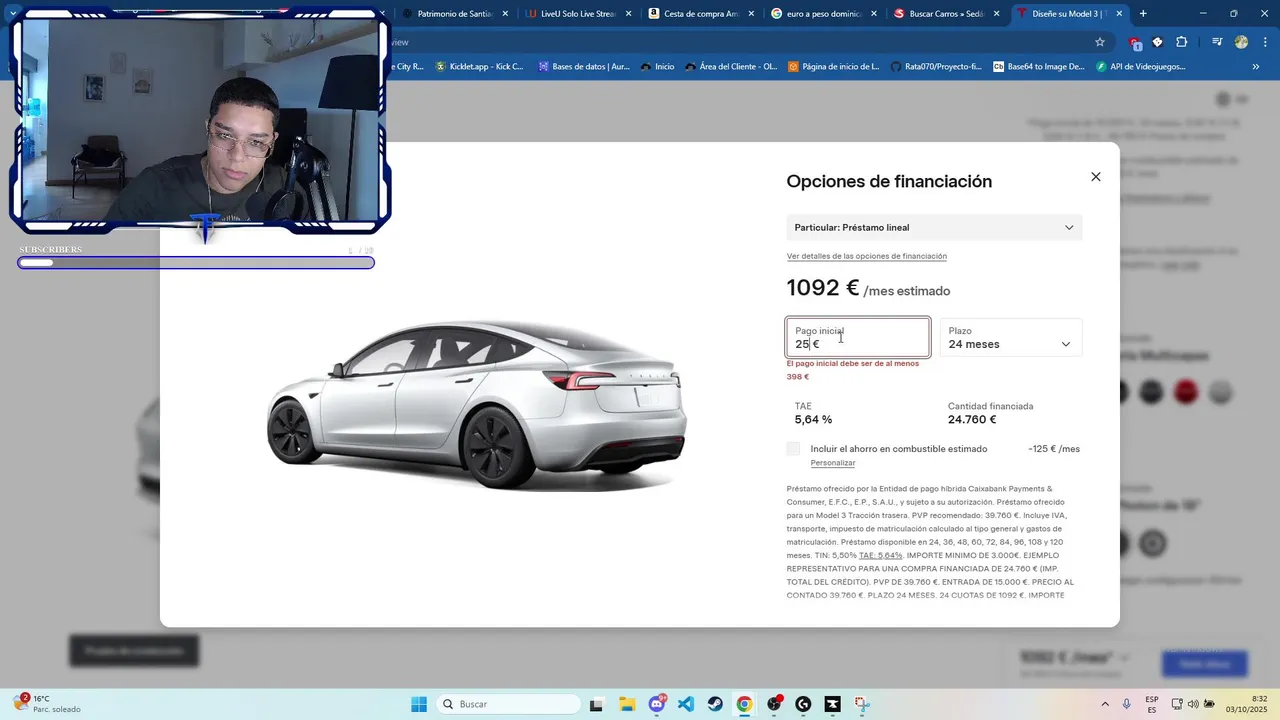Open the red extension with badge
This screenshot has width=1280, height=720.
[1134, 43]
